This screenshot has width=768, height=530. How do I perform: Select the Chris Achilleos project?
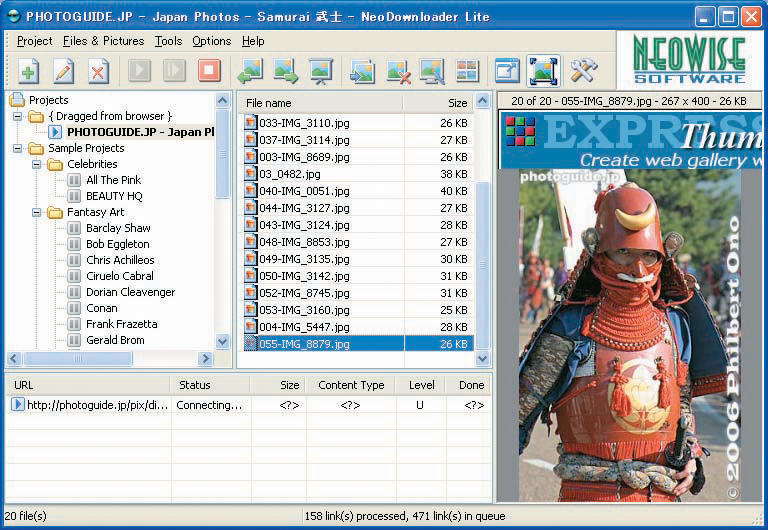coord(120,260)
